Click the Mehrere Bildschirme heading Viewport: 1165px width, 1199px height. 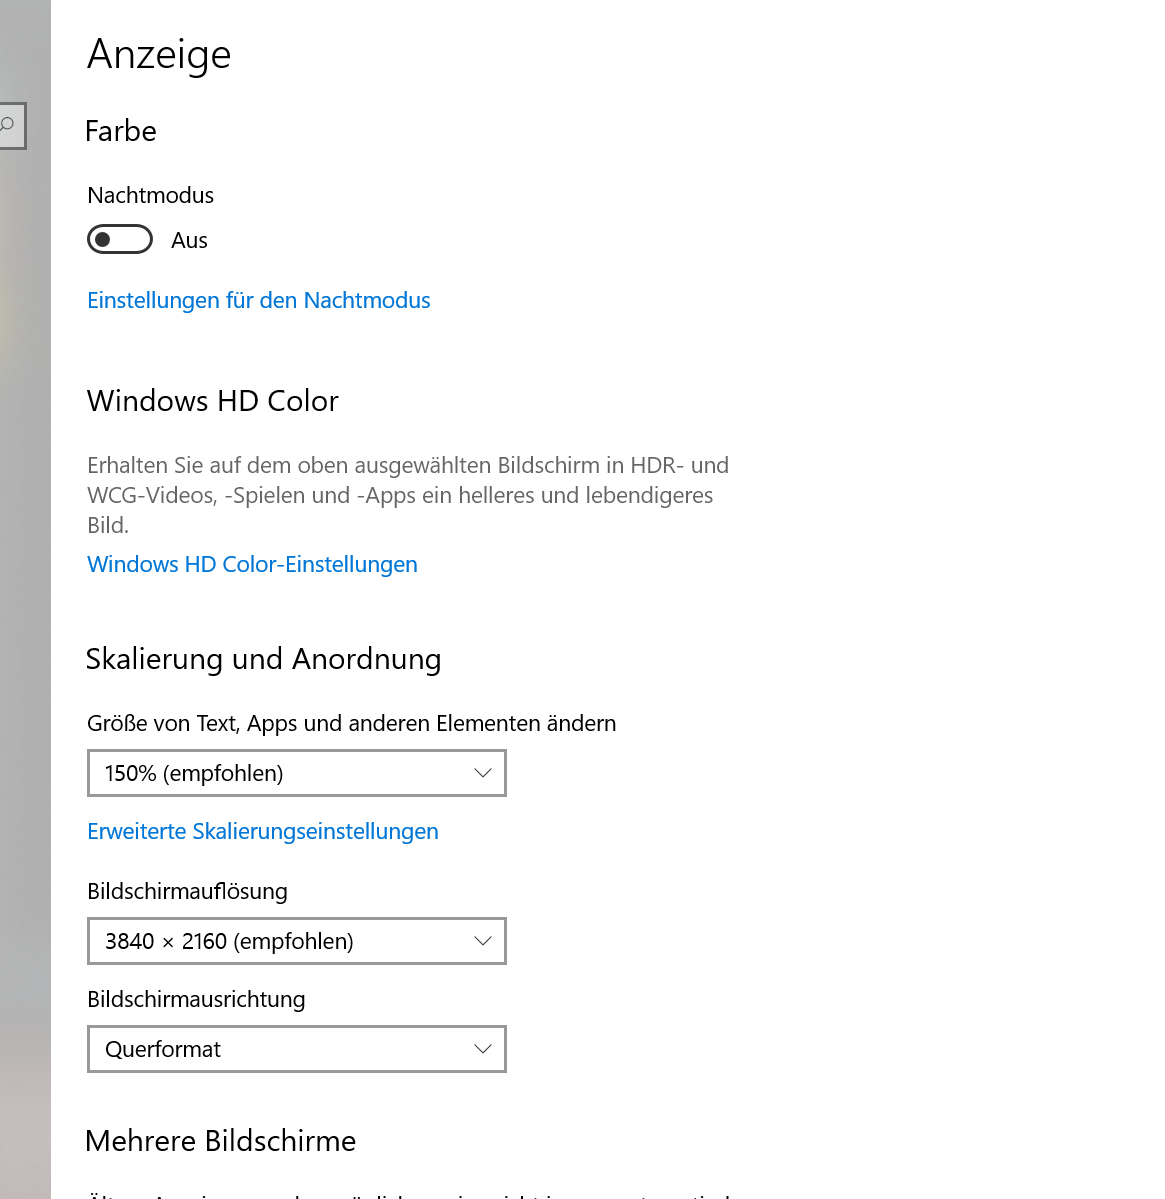click(x=221, y=1141)
